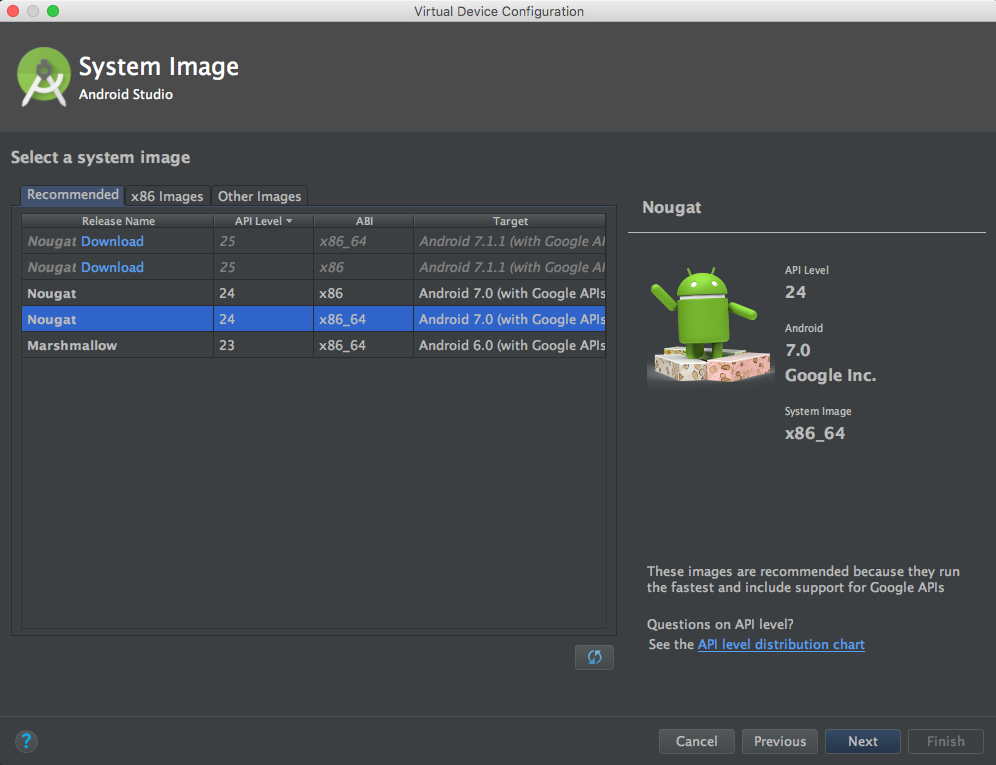Click the Android Studio logo icon
The height and width of the screenshot is (765, 996).
pos(43,77)
